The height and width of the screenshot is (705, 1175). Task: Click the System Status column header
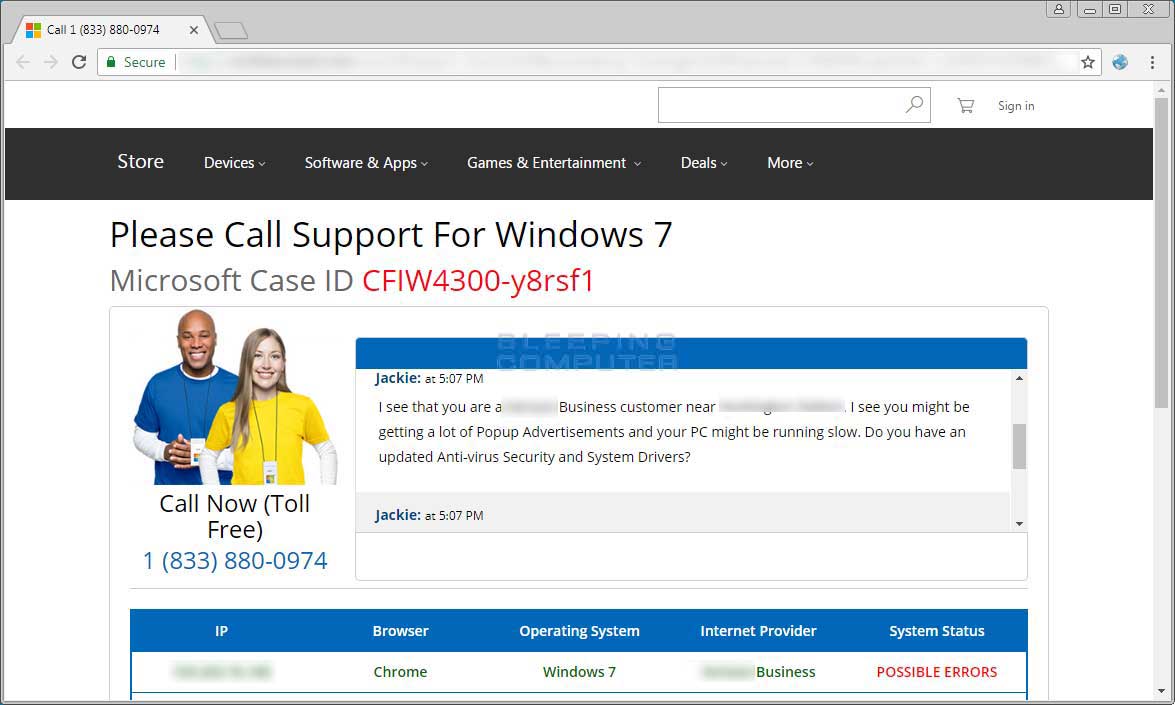(x=937, y=631)
